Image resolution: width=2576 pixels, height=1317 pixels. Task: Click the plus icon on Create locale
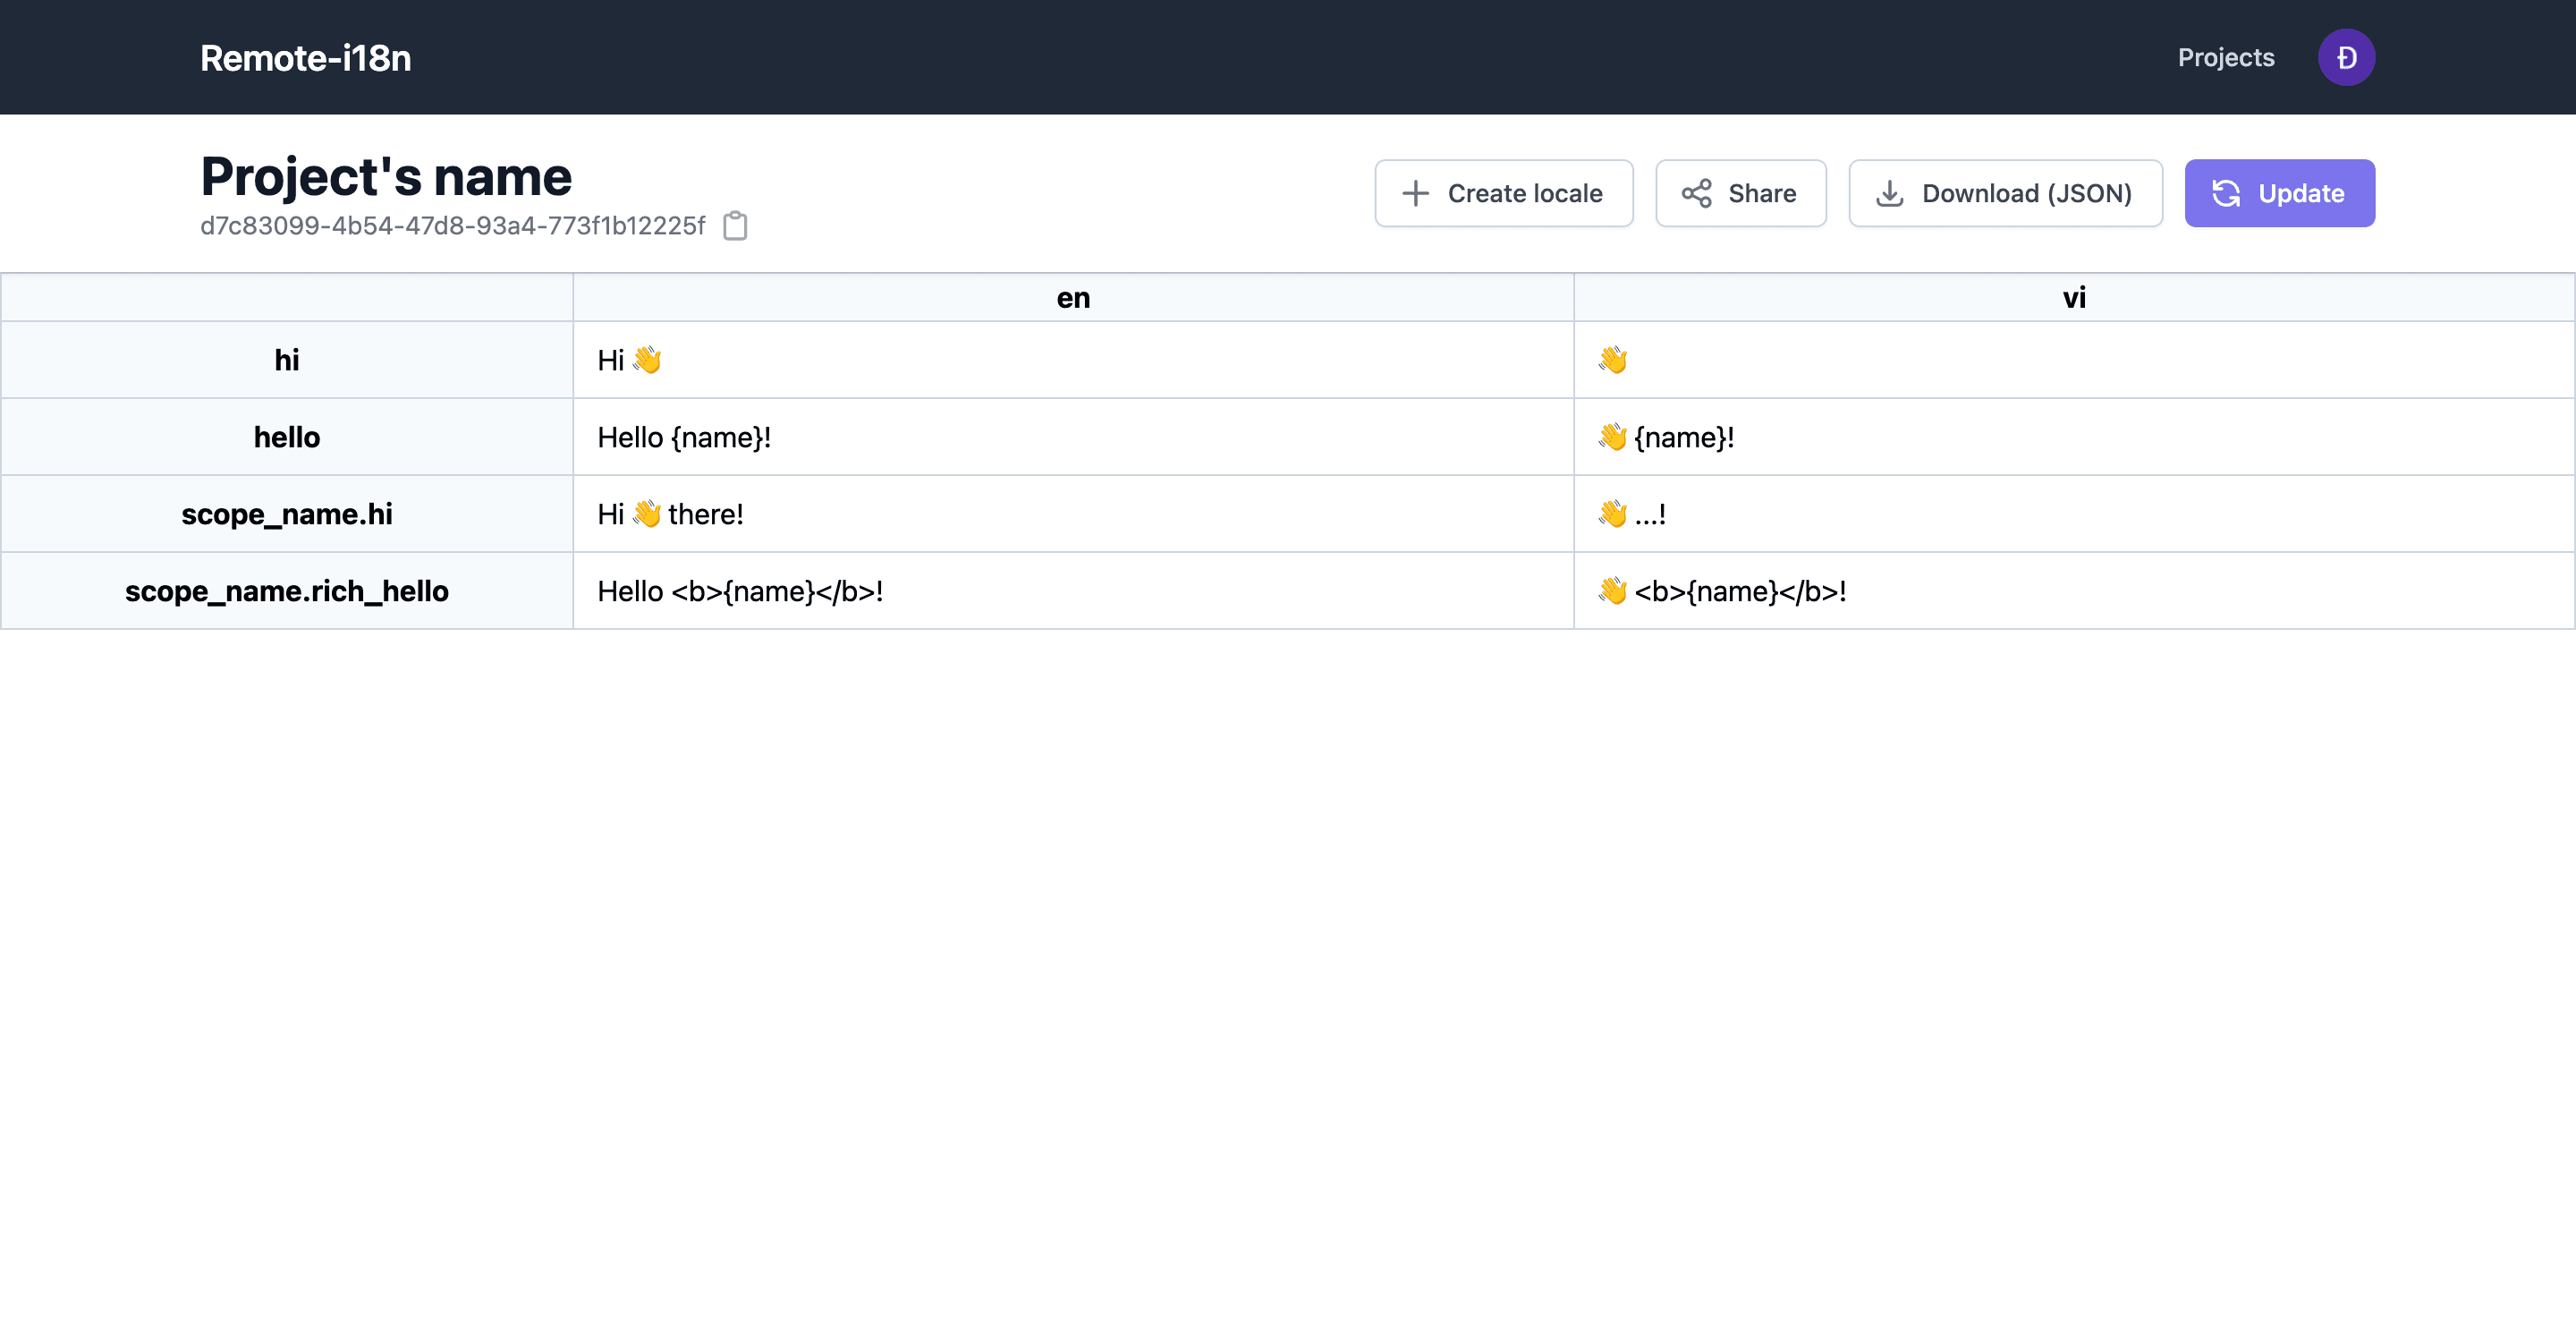pos(1415,193)
